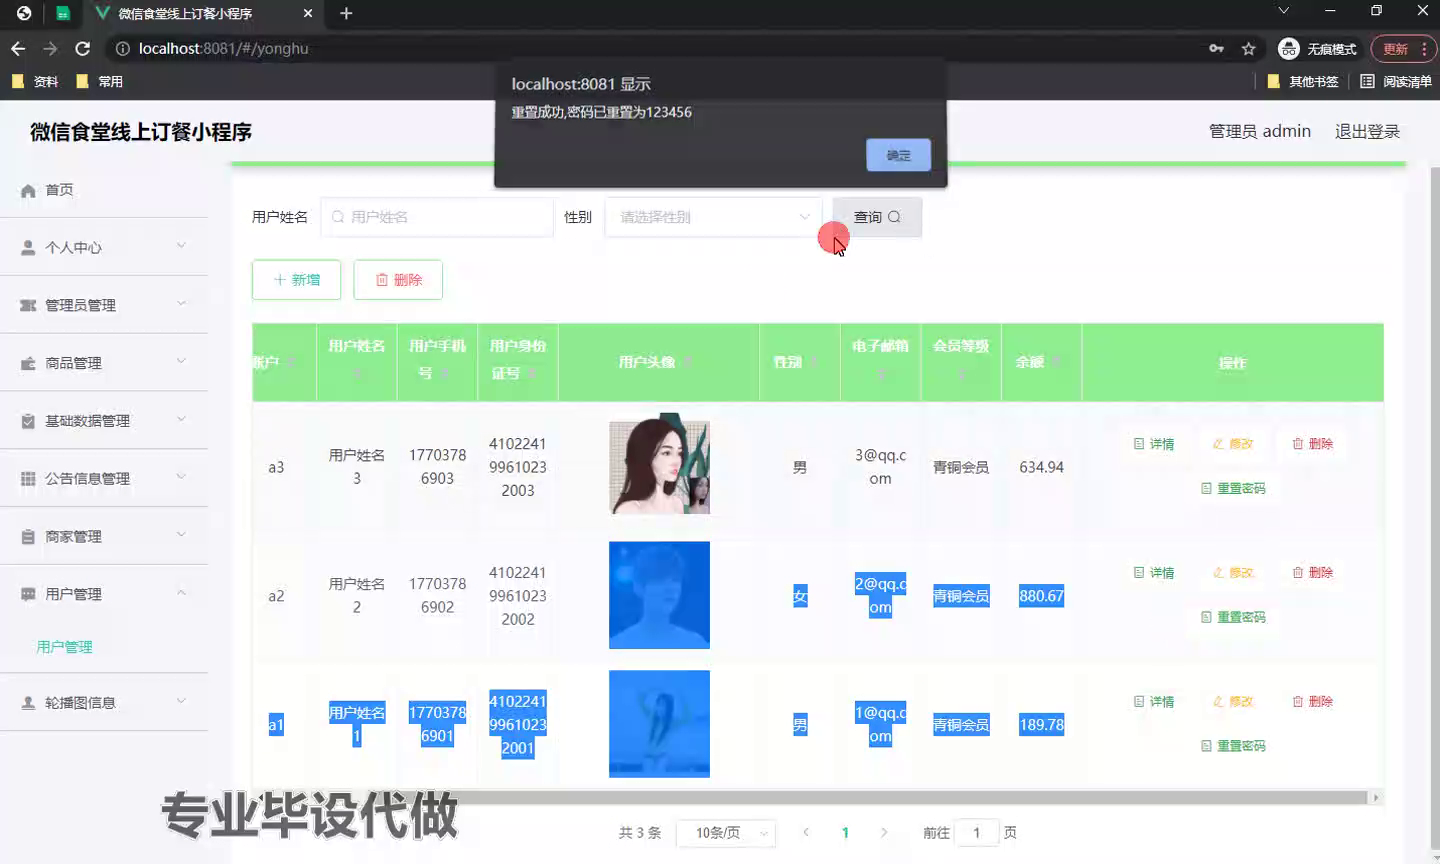
Task: Click 删除 for user a2
Action: tap(1313, 573)
